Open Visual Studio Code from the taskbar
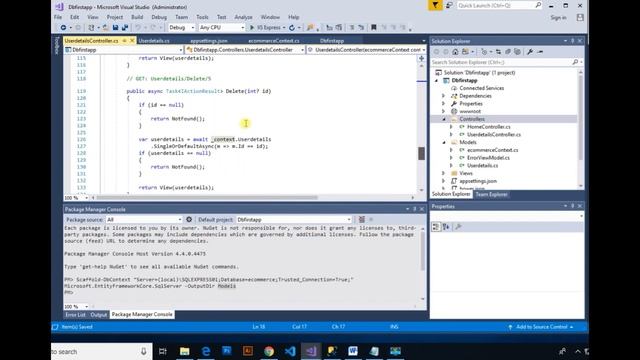This screenshot has height=360, width=640. tap(290, 351)
